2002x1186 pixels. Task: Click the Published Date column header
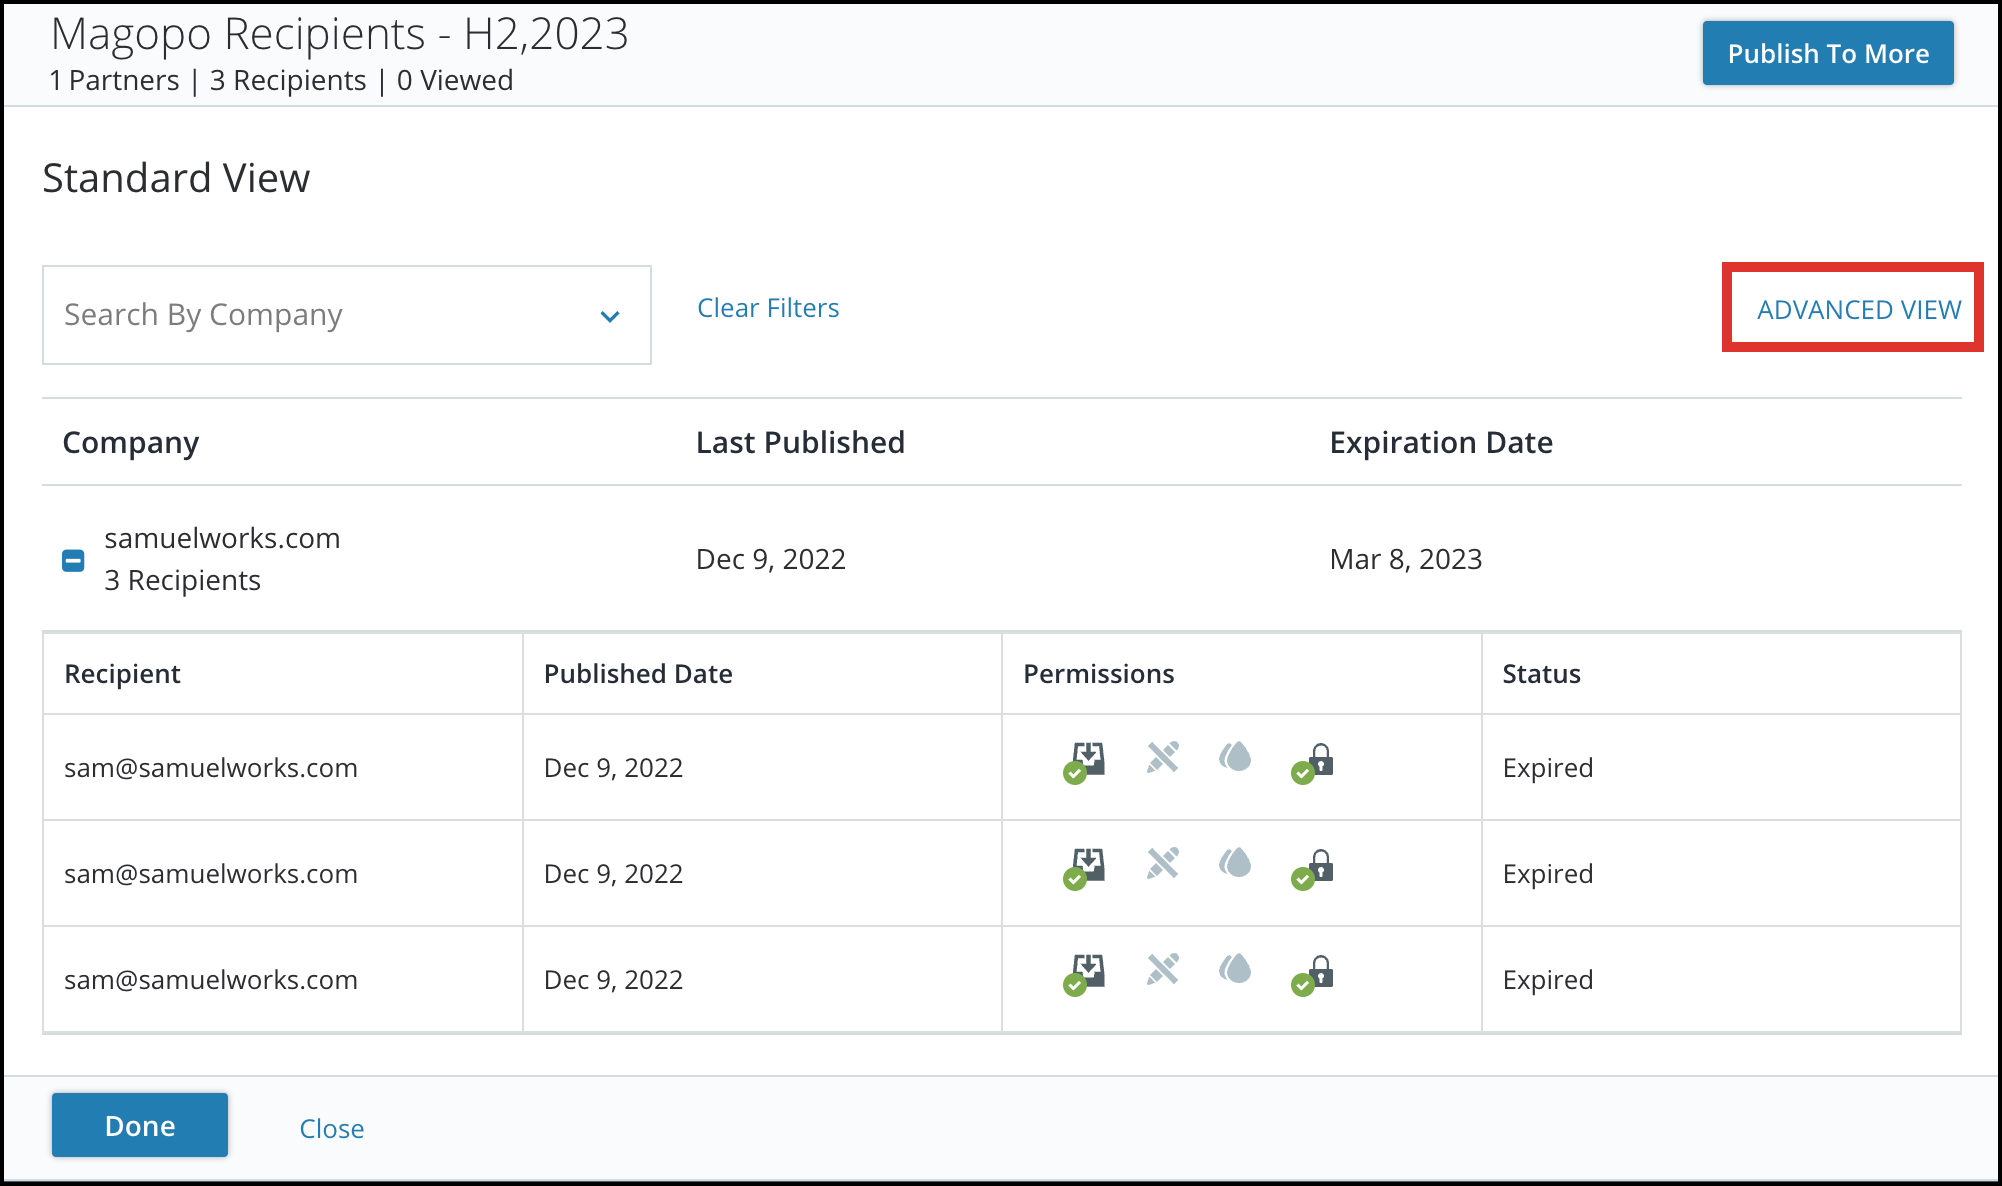638,674
